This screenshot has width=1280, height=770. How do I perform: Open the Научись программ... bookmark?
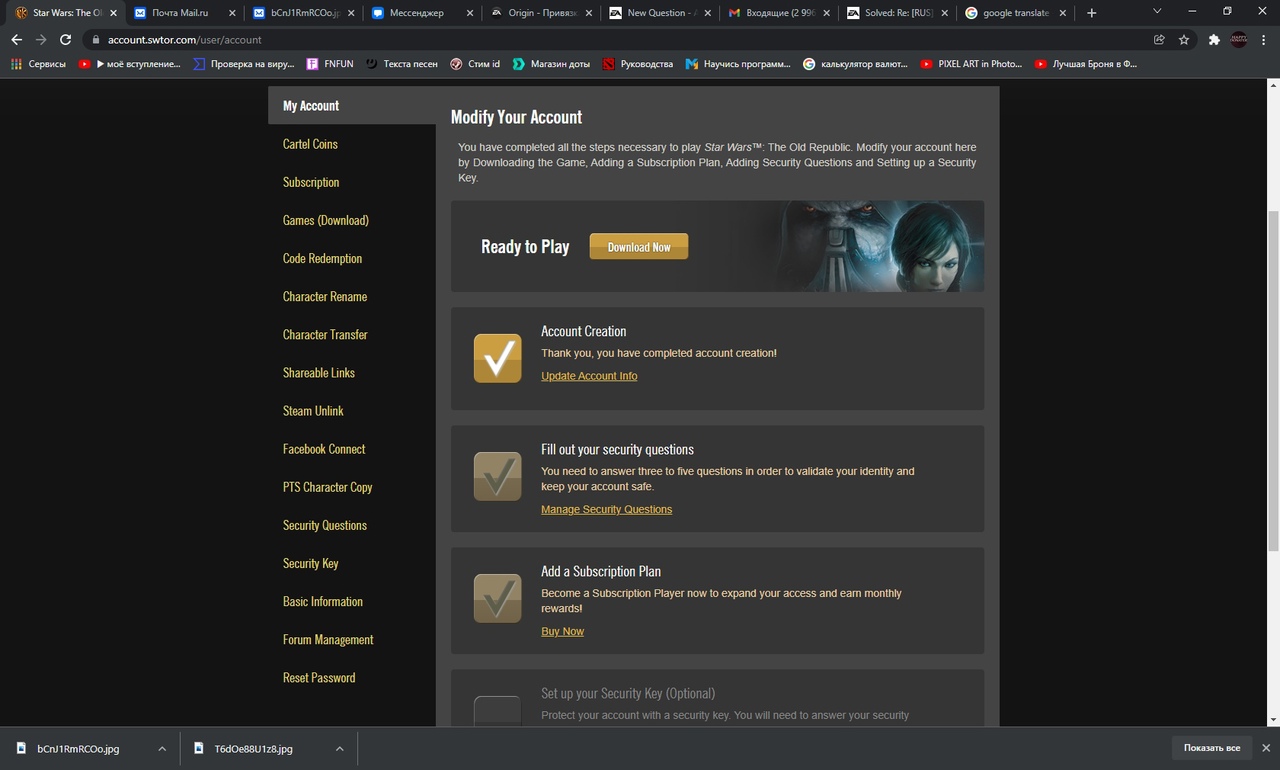pos(738,64)
